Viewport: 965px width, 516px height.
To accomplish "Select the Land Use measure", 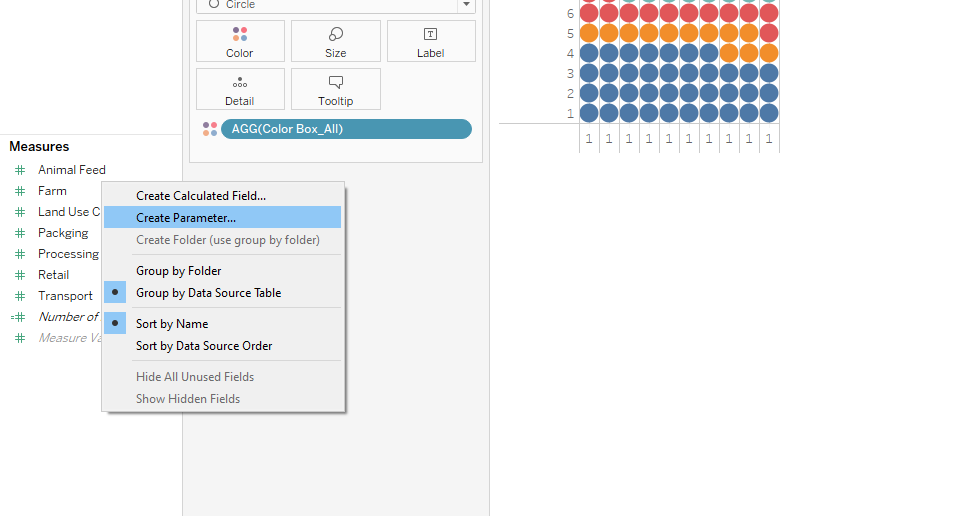I will [69, 212].
